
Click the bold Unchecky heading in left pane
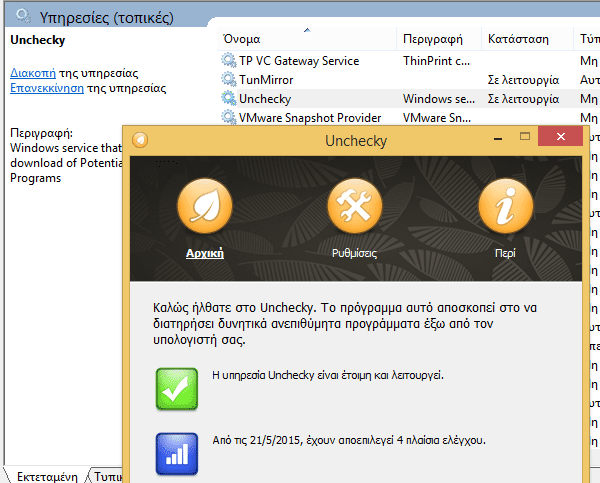click(38, 40)
